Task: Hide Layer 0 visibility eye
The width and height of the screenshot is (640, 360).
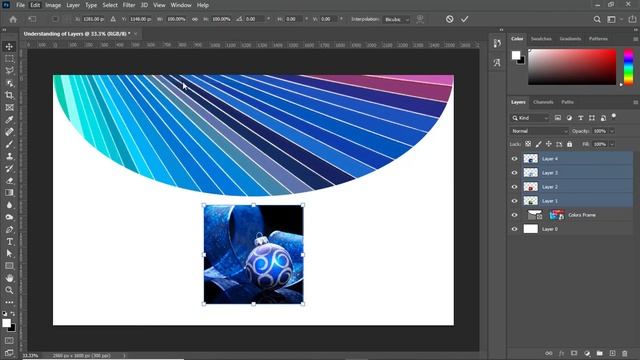Action: click(514, 229)
